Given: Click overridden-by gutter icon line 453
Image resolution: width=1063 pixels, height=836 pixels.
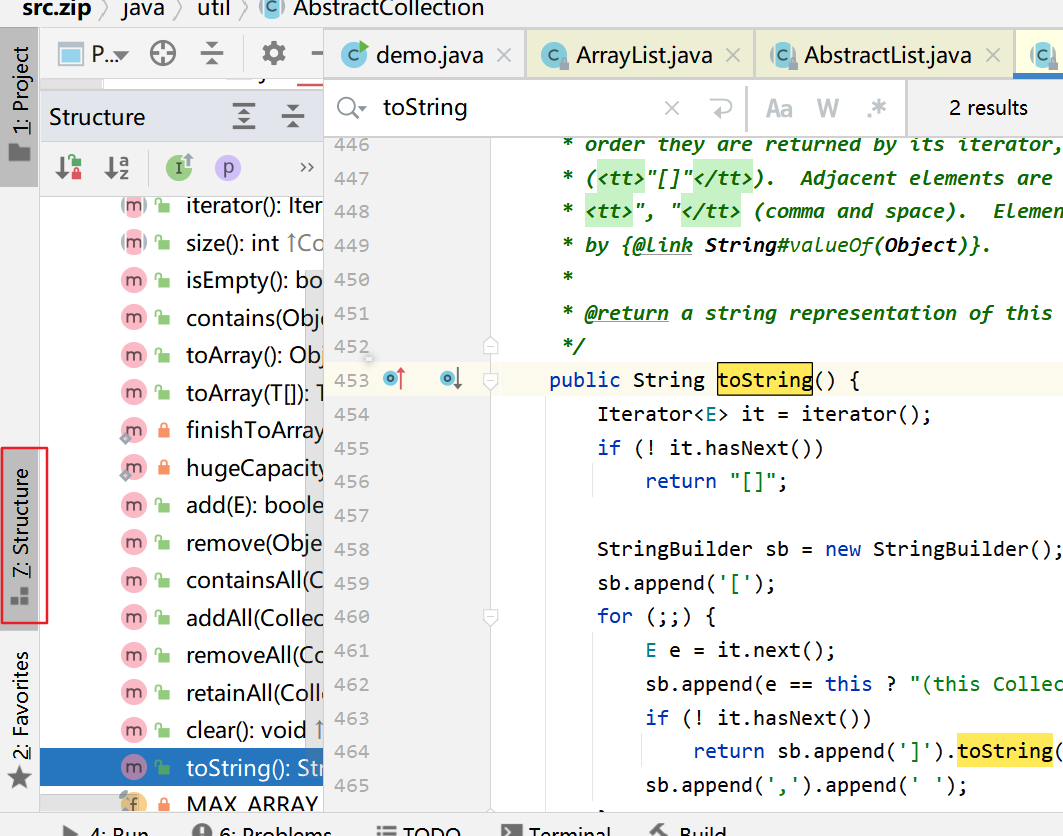Looking at the screenshot, I should 451,378.
